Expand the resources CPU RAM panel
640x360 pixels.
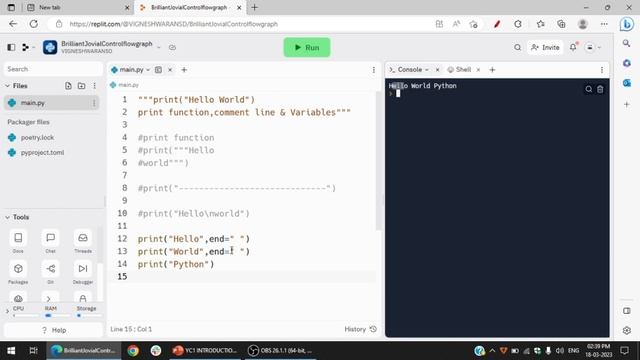7,312
